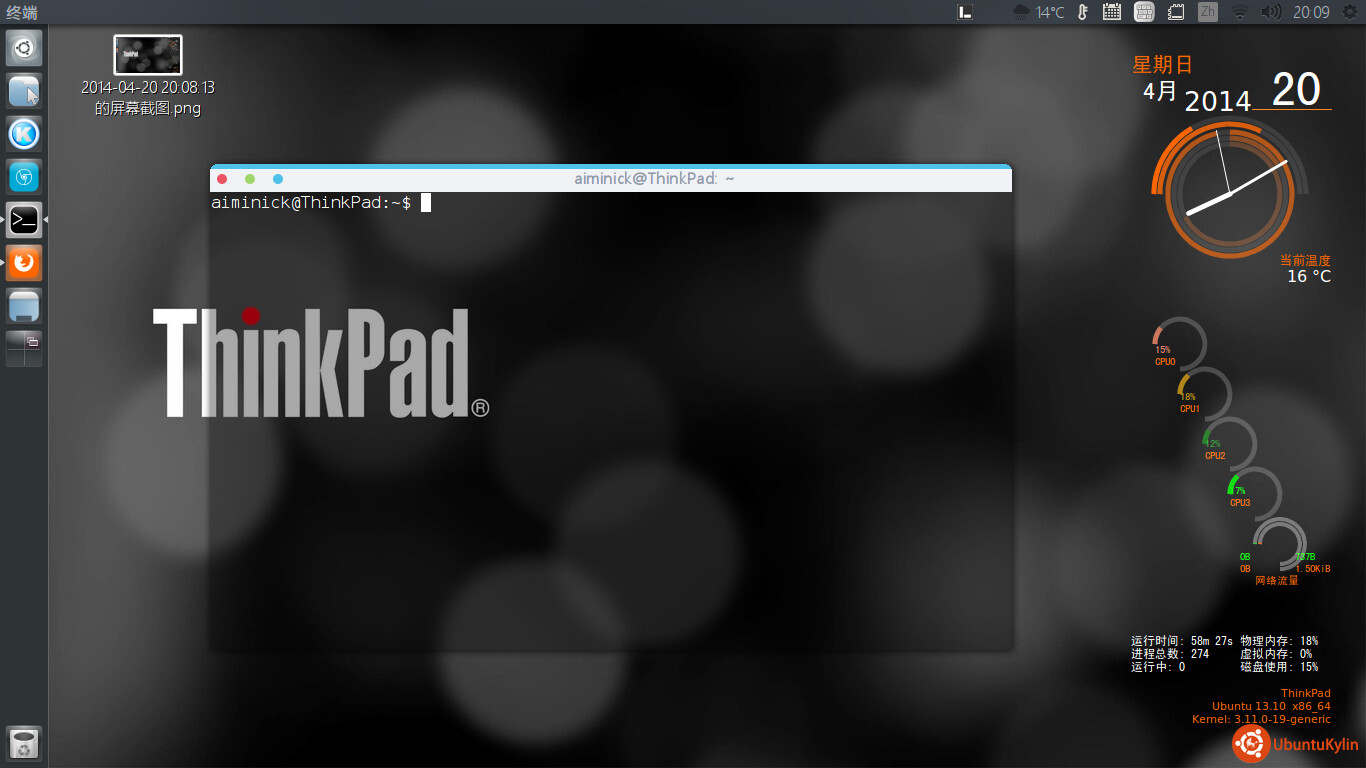Select the screenshot PNG file on desktop
Screen dimensions: 1366x768
tap(148, 56)
